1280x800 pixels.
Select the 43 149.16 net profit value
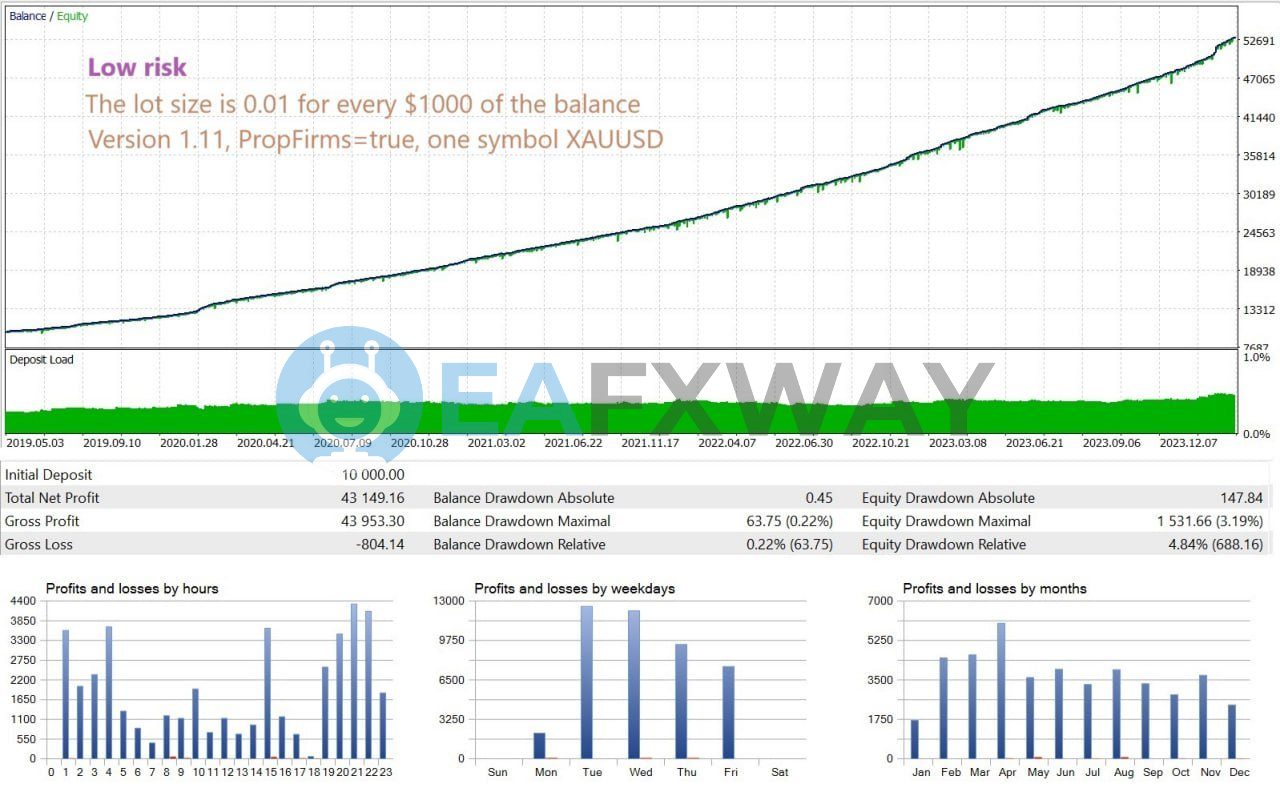click(372, 498)
